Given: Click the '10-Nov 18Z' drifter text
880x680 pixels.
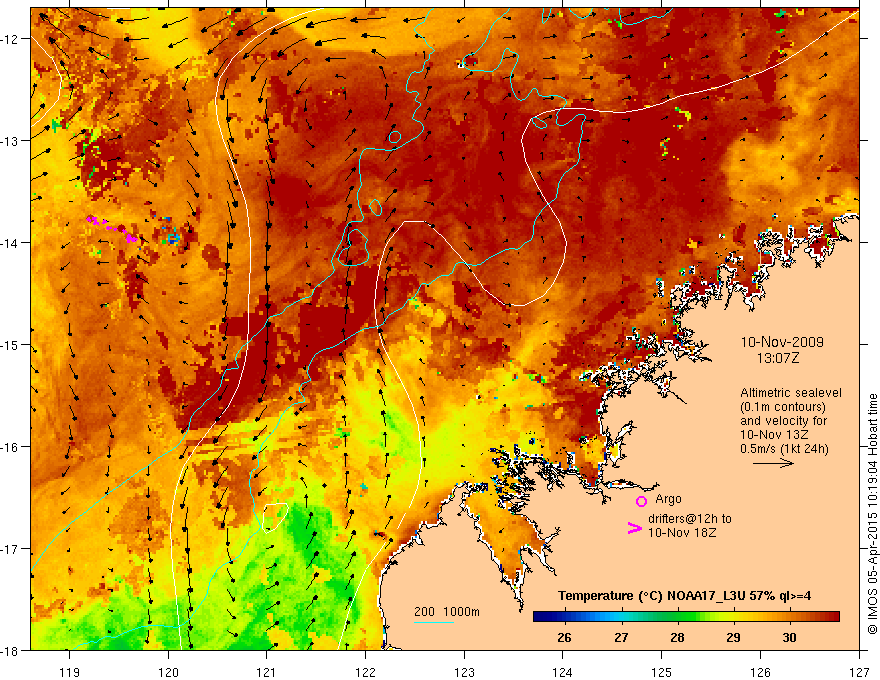Looking at the screenshot, I should tap(682, 532).
